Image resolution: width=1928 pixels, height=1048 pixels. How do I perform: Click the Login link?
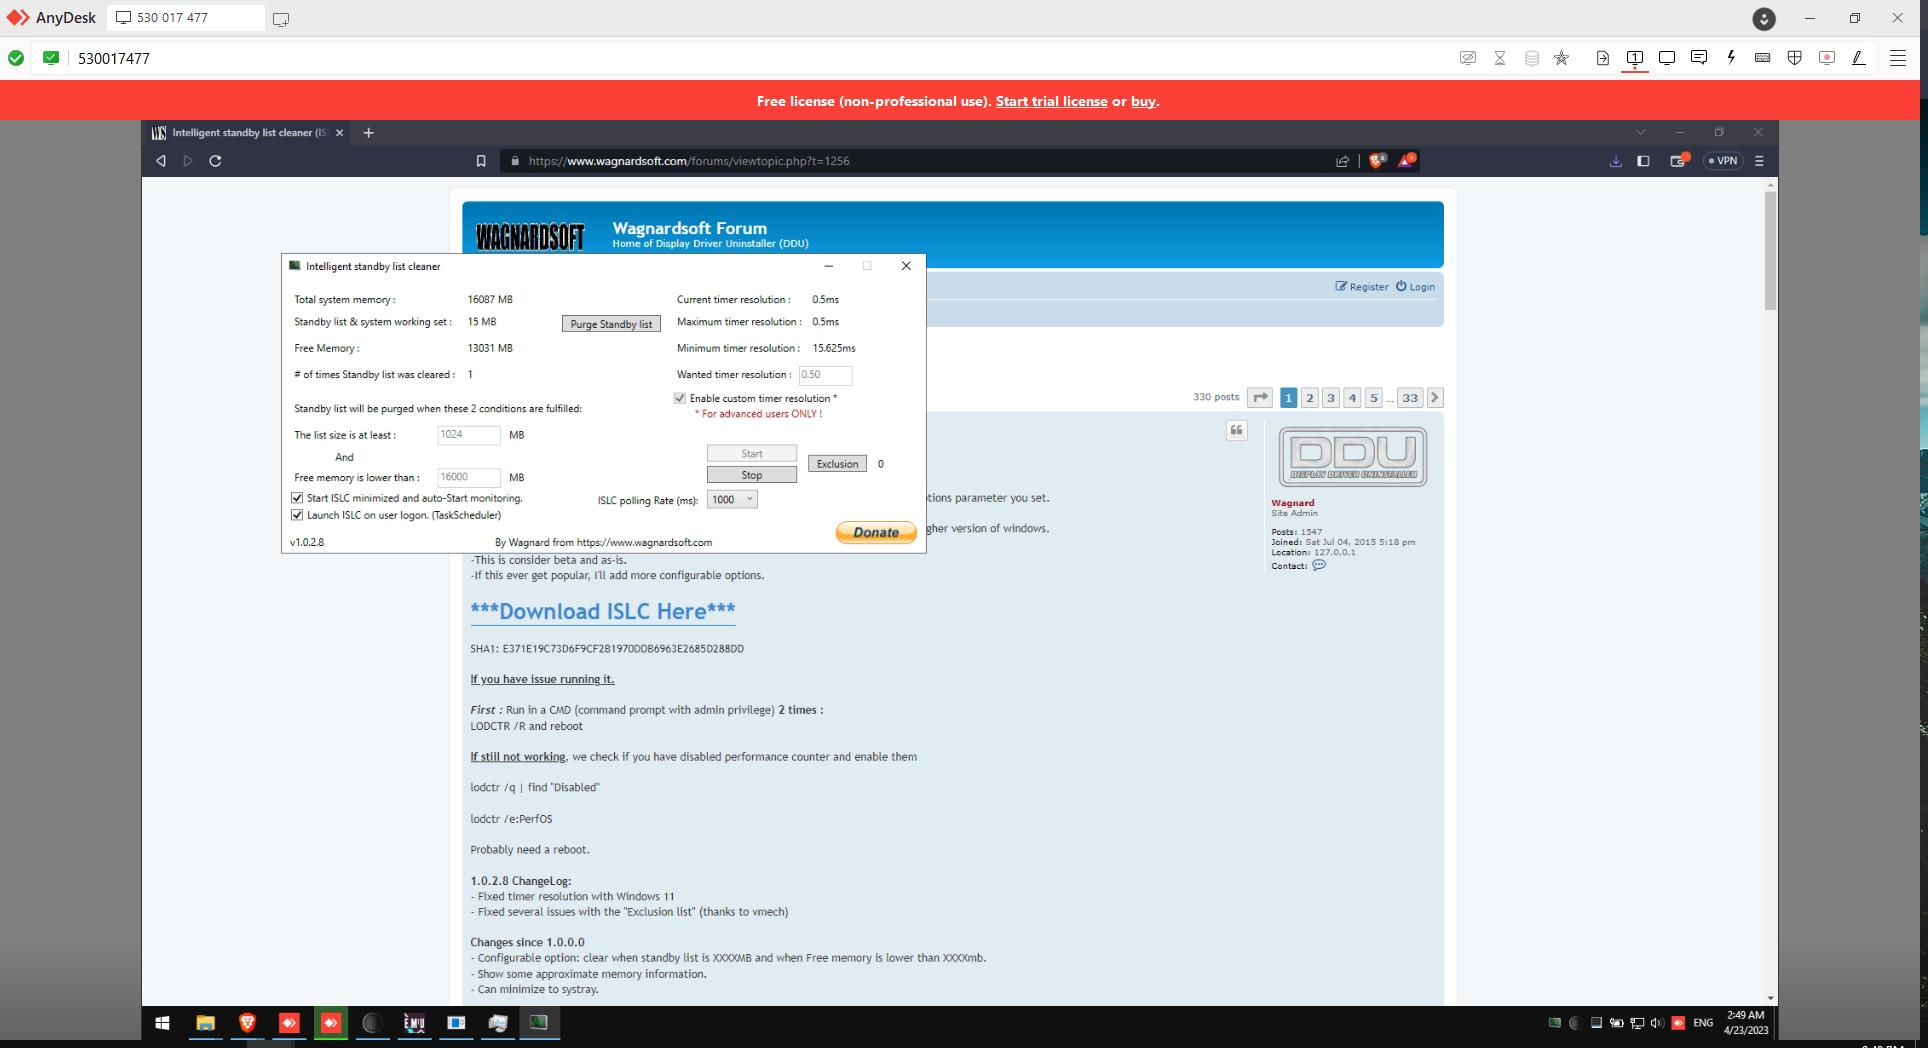(x=1415, y=287)
